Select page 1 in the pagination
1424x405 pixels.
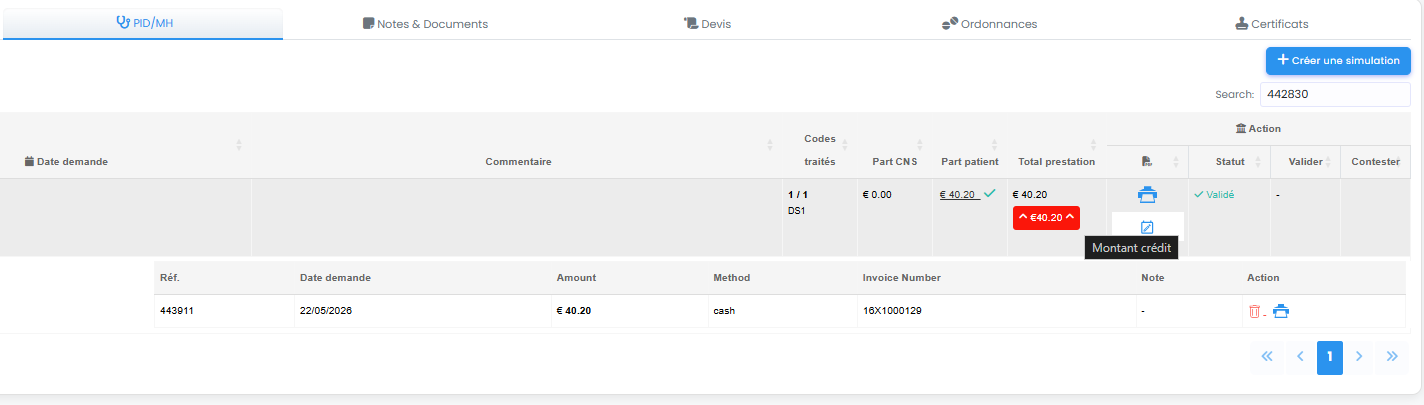coord(1330,357)
